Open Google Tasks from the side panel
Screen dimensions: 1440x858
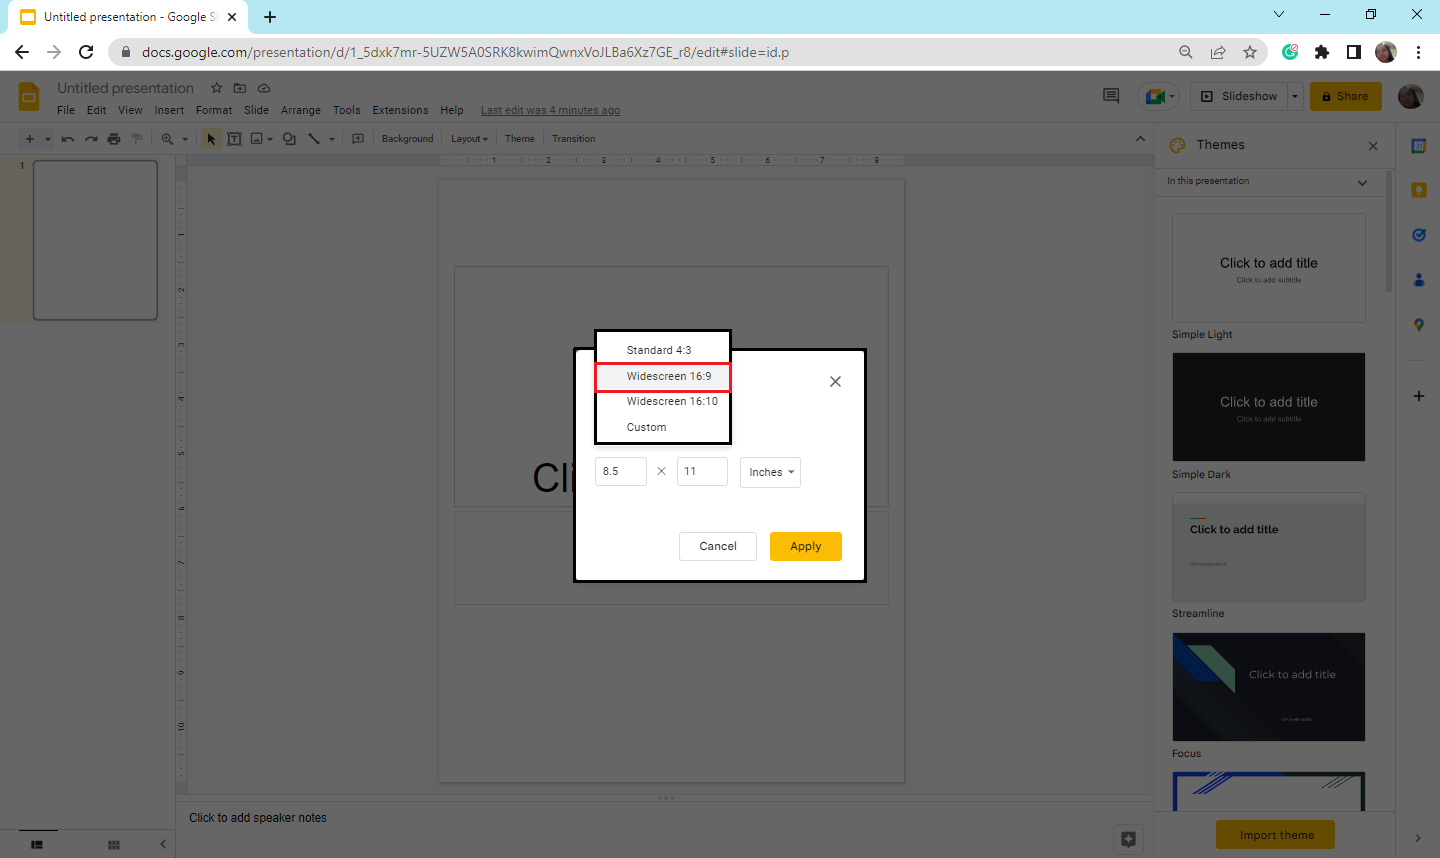[x=1418, y=234]
